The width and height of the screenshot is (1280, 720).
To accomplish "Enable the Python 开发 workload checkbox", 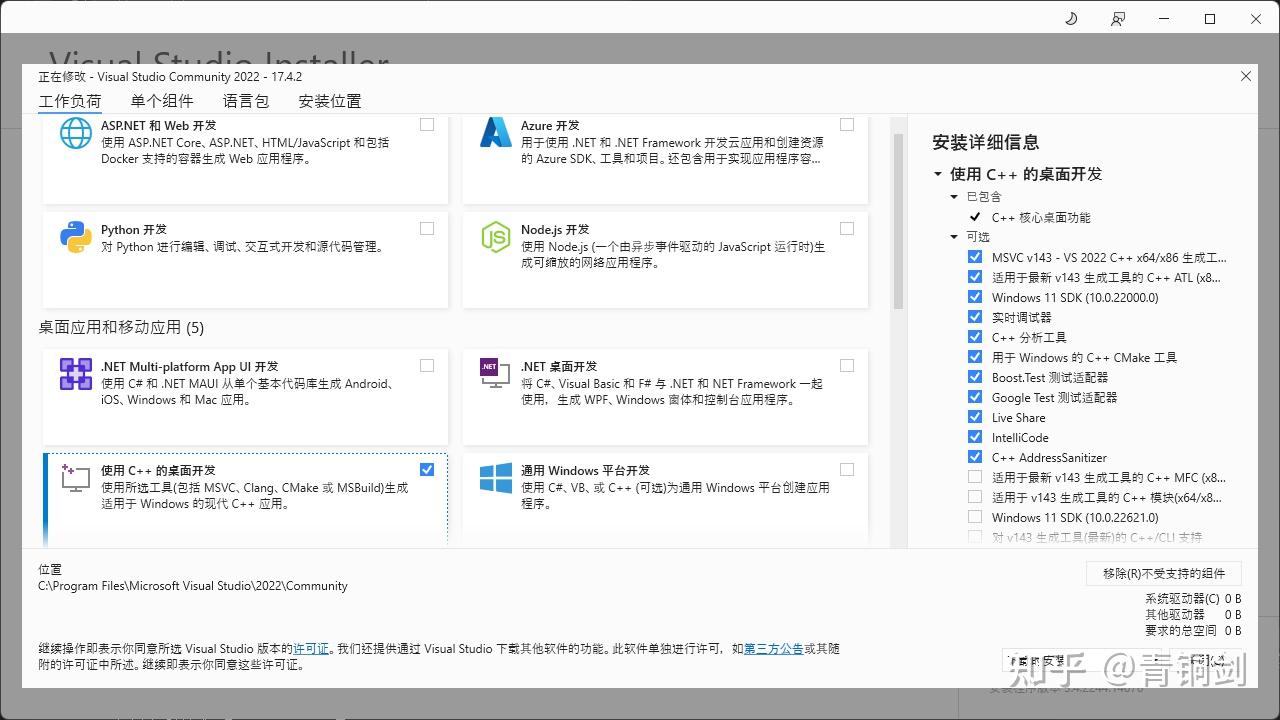I will click(x=427, y=228).
